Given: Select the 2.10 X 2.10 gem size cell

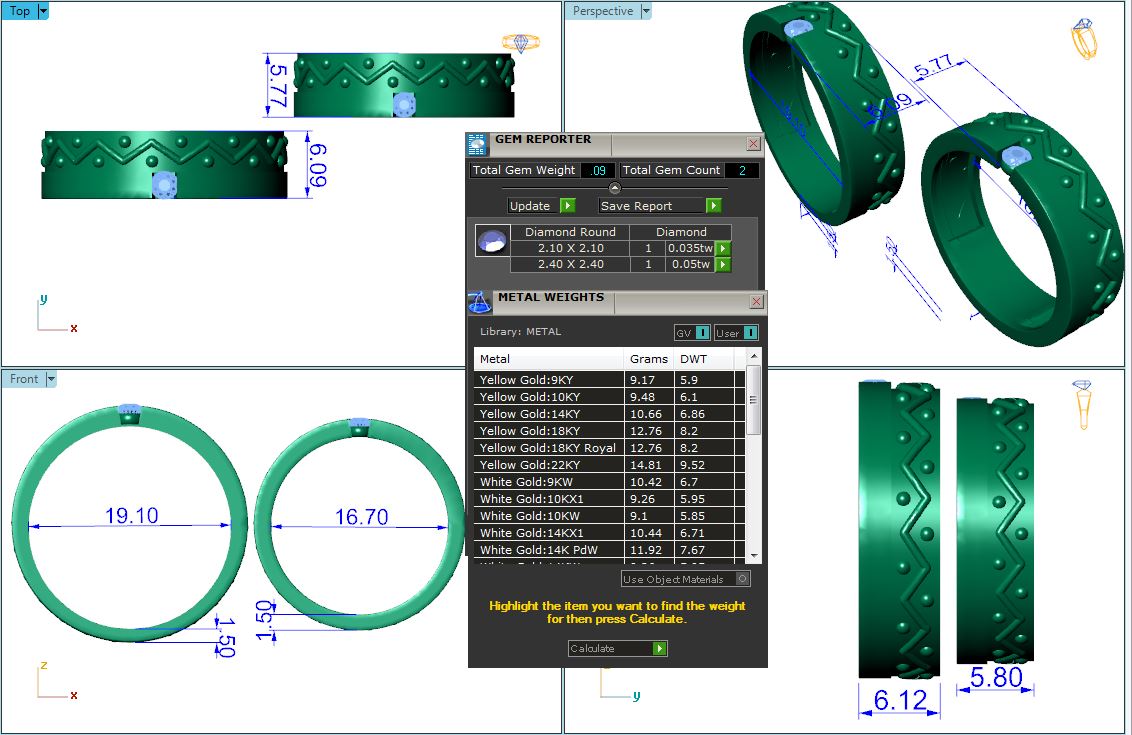Looking at the screenshot, I should pyautogui.click(x=570, y=248).
